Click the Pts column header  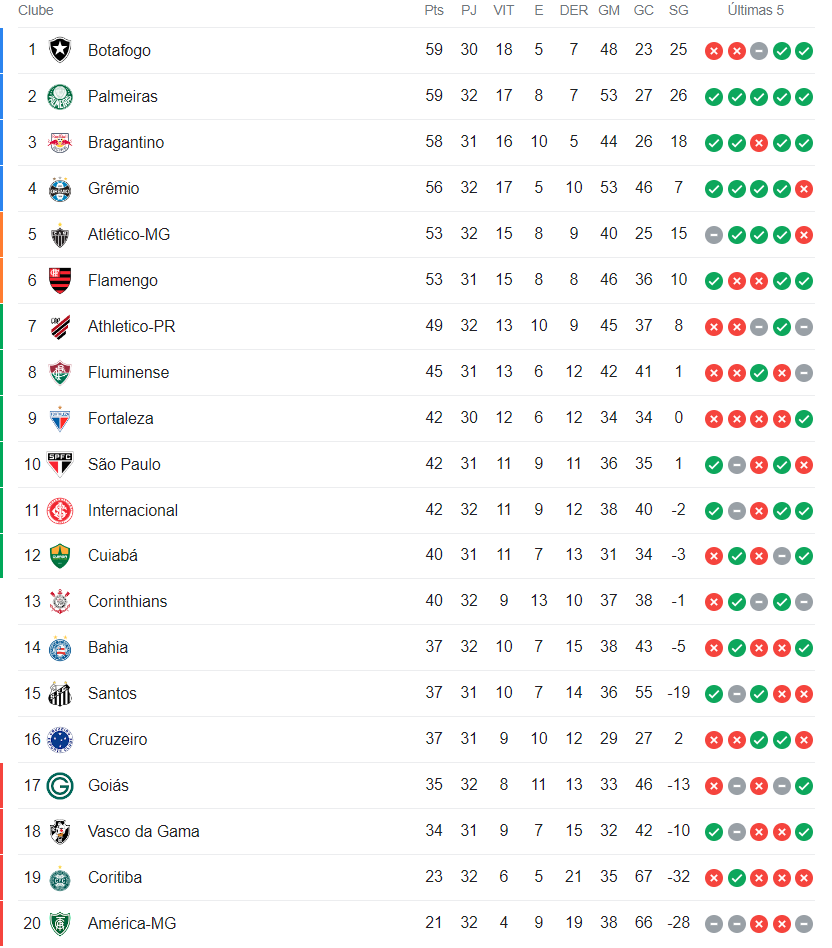point(434,10)
